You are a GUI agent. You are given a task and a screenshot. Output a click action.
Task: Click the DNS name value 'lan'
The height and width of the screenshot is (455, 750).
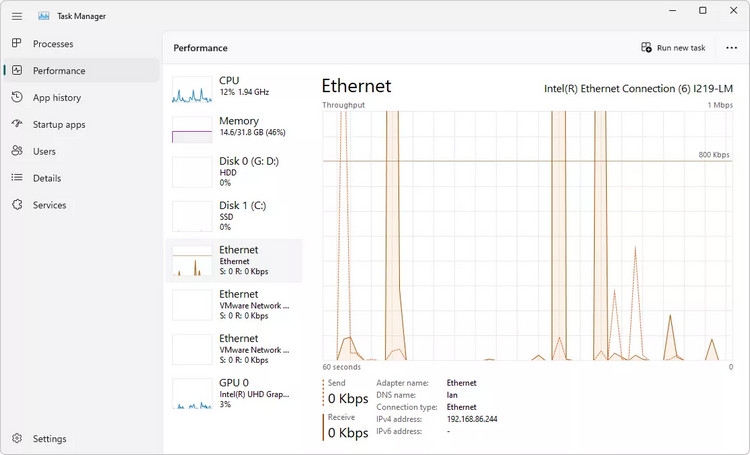[x=452, y=395]
